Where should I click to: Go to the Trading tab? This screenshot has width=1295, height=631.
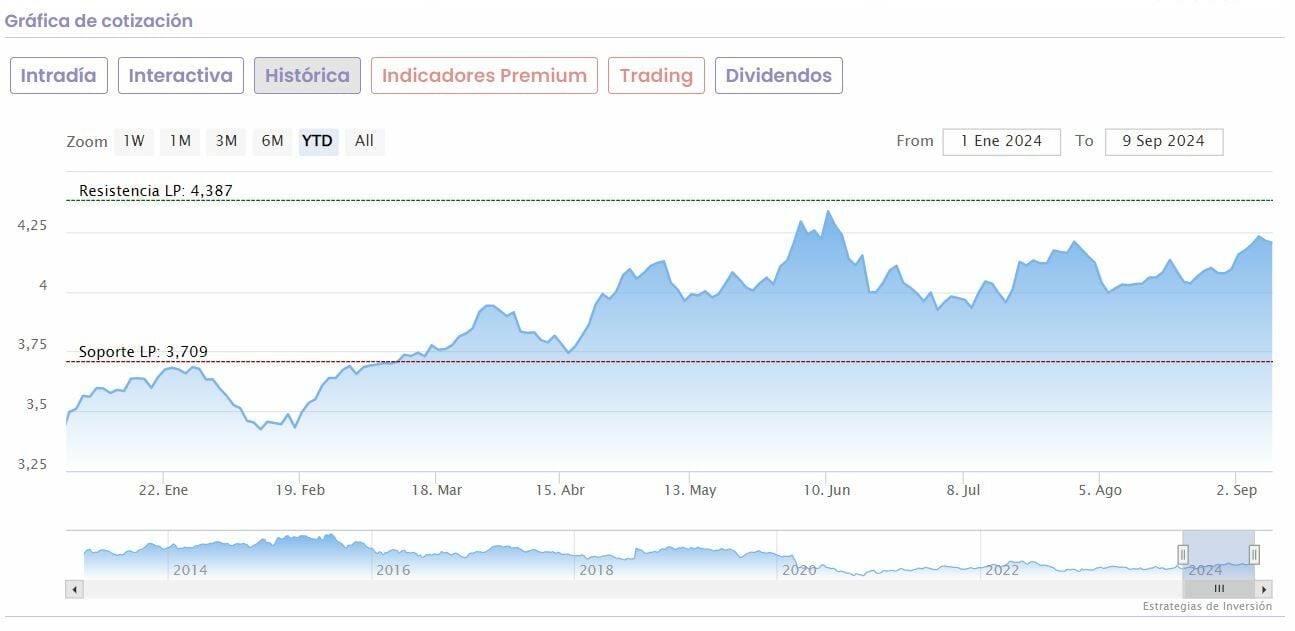[x=656, y=76]
